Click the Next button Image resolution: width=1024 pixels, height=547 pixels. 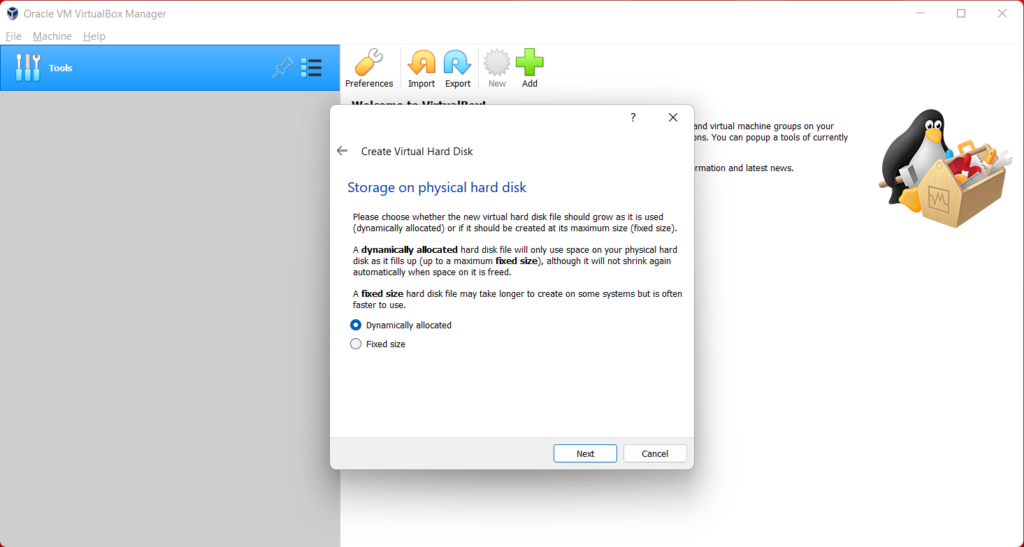coord(585,454)
